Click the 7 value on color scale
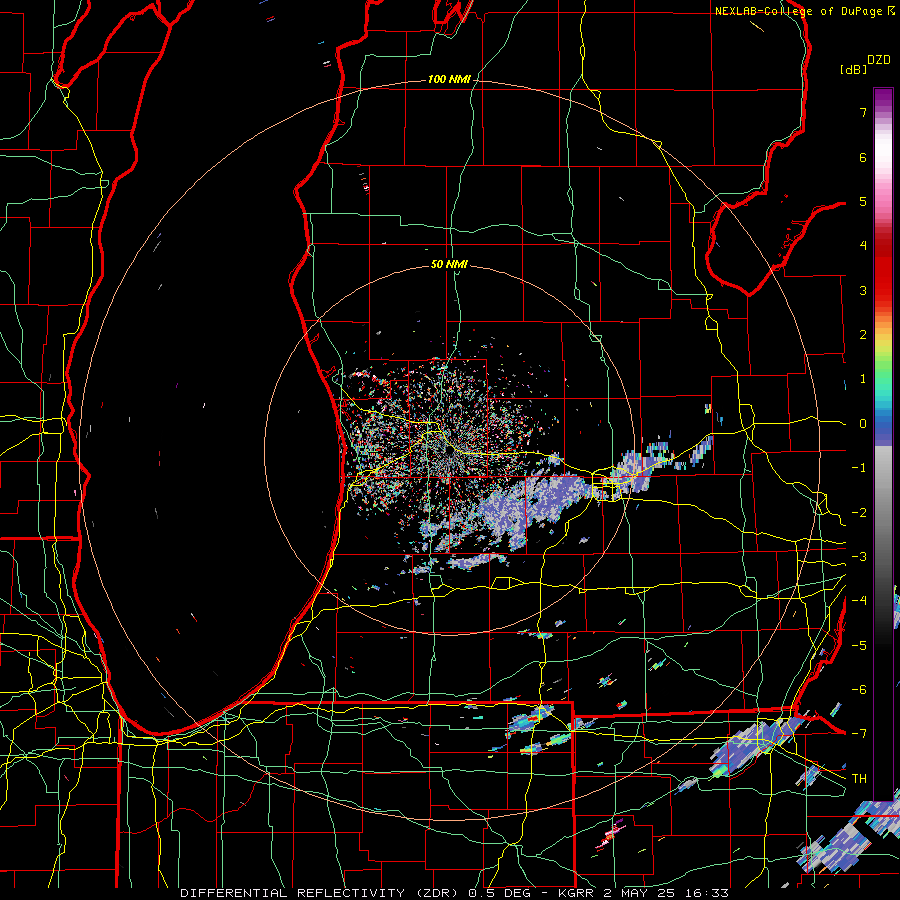 coord(863,112)
